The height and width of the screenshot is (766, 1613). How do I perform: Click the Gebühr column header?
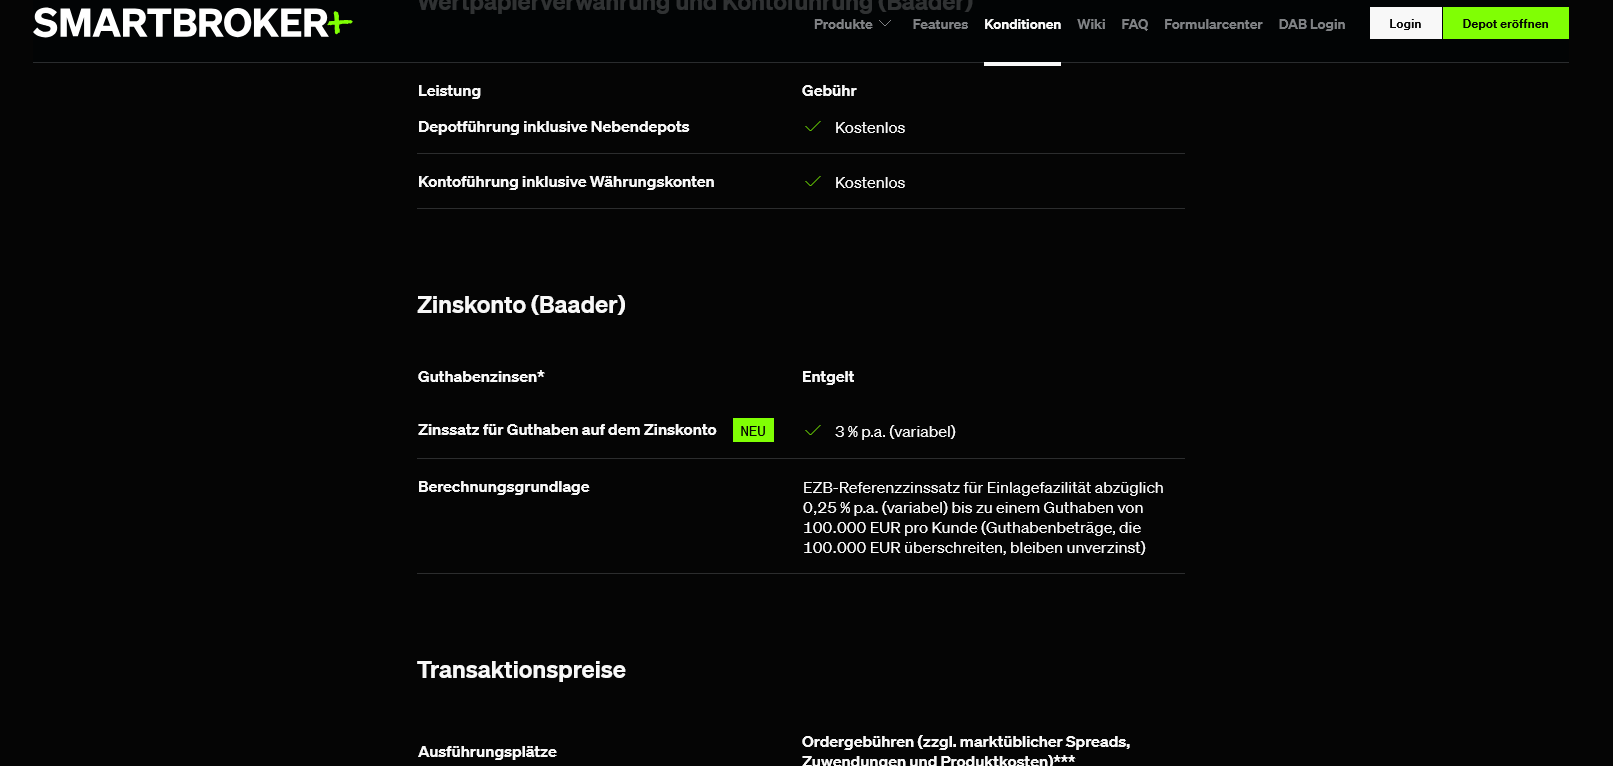pos(829,90)
